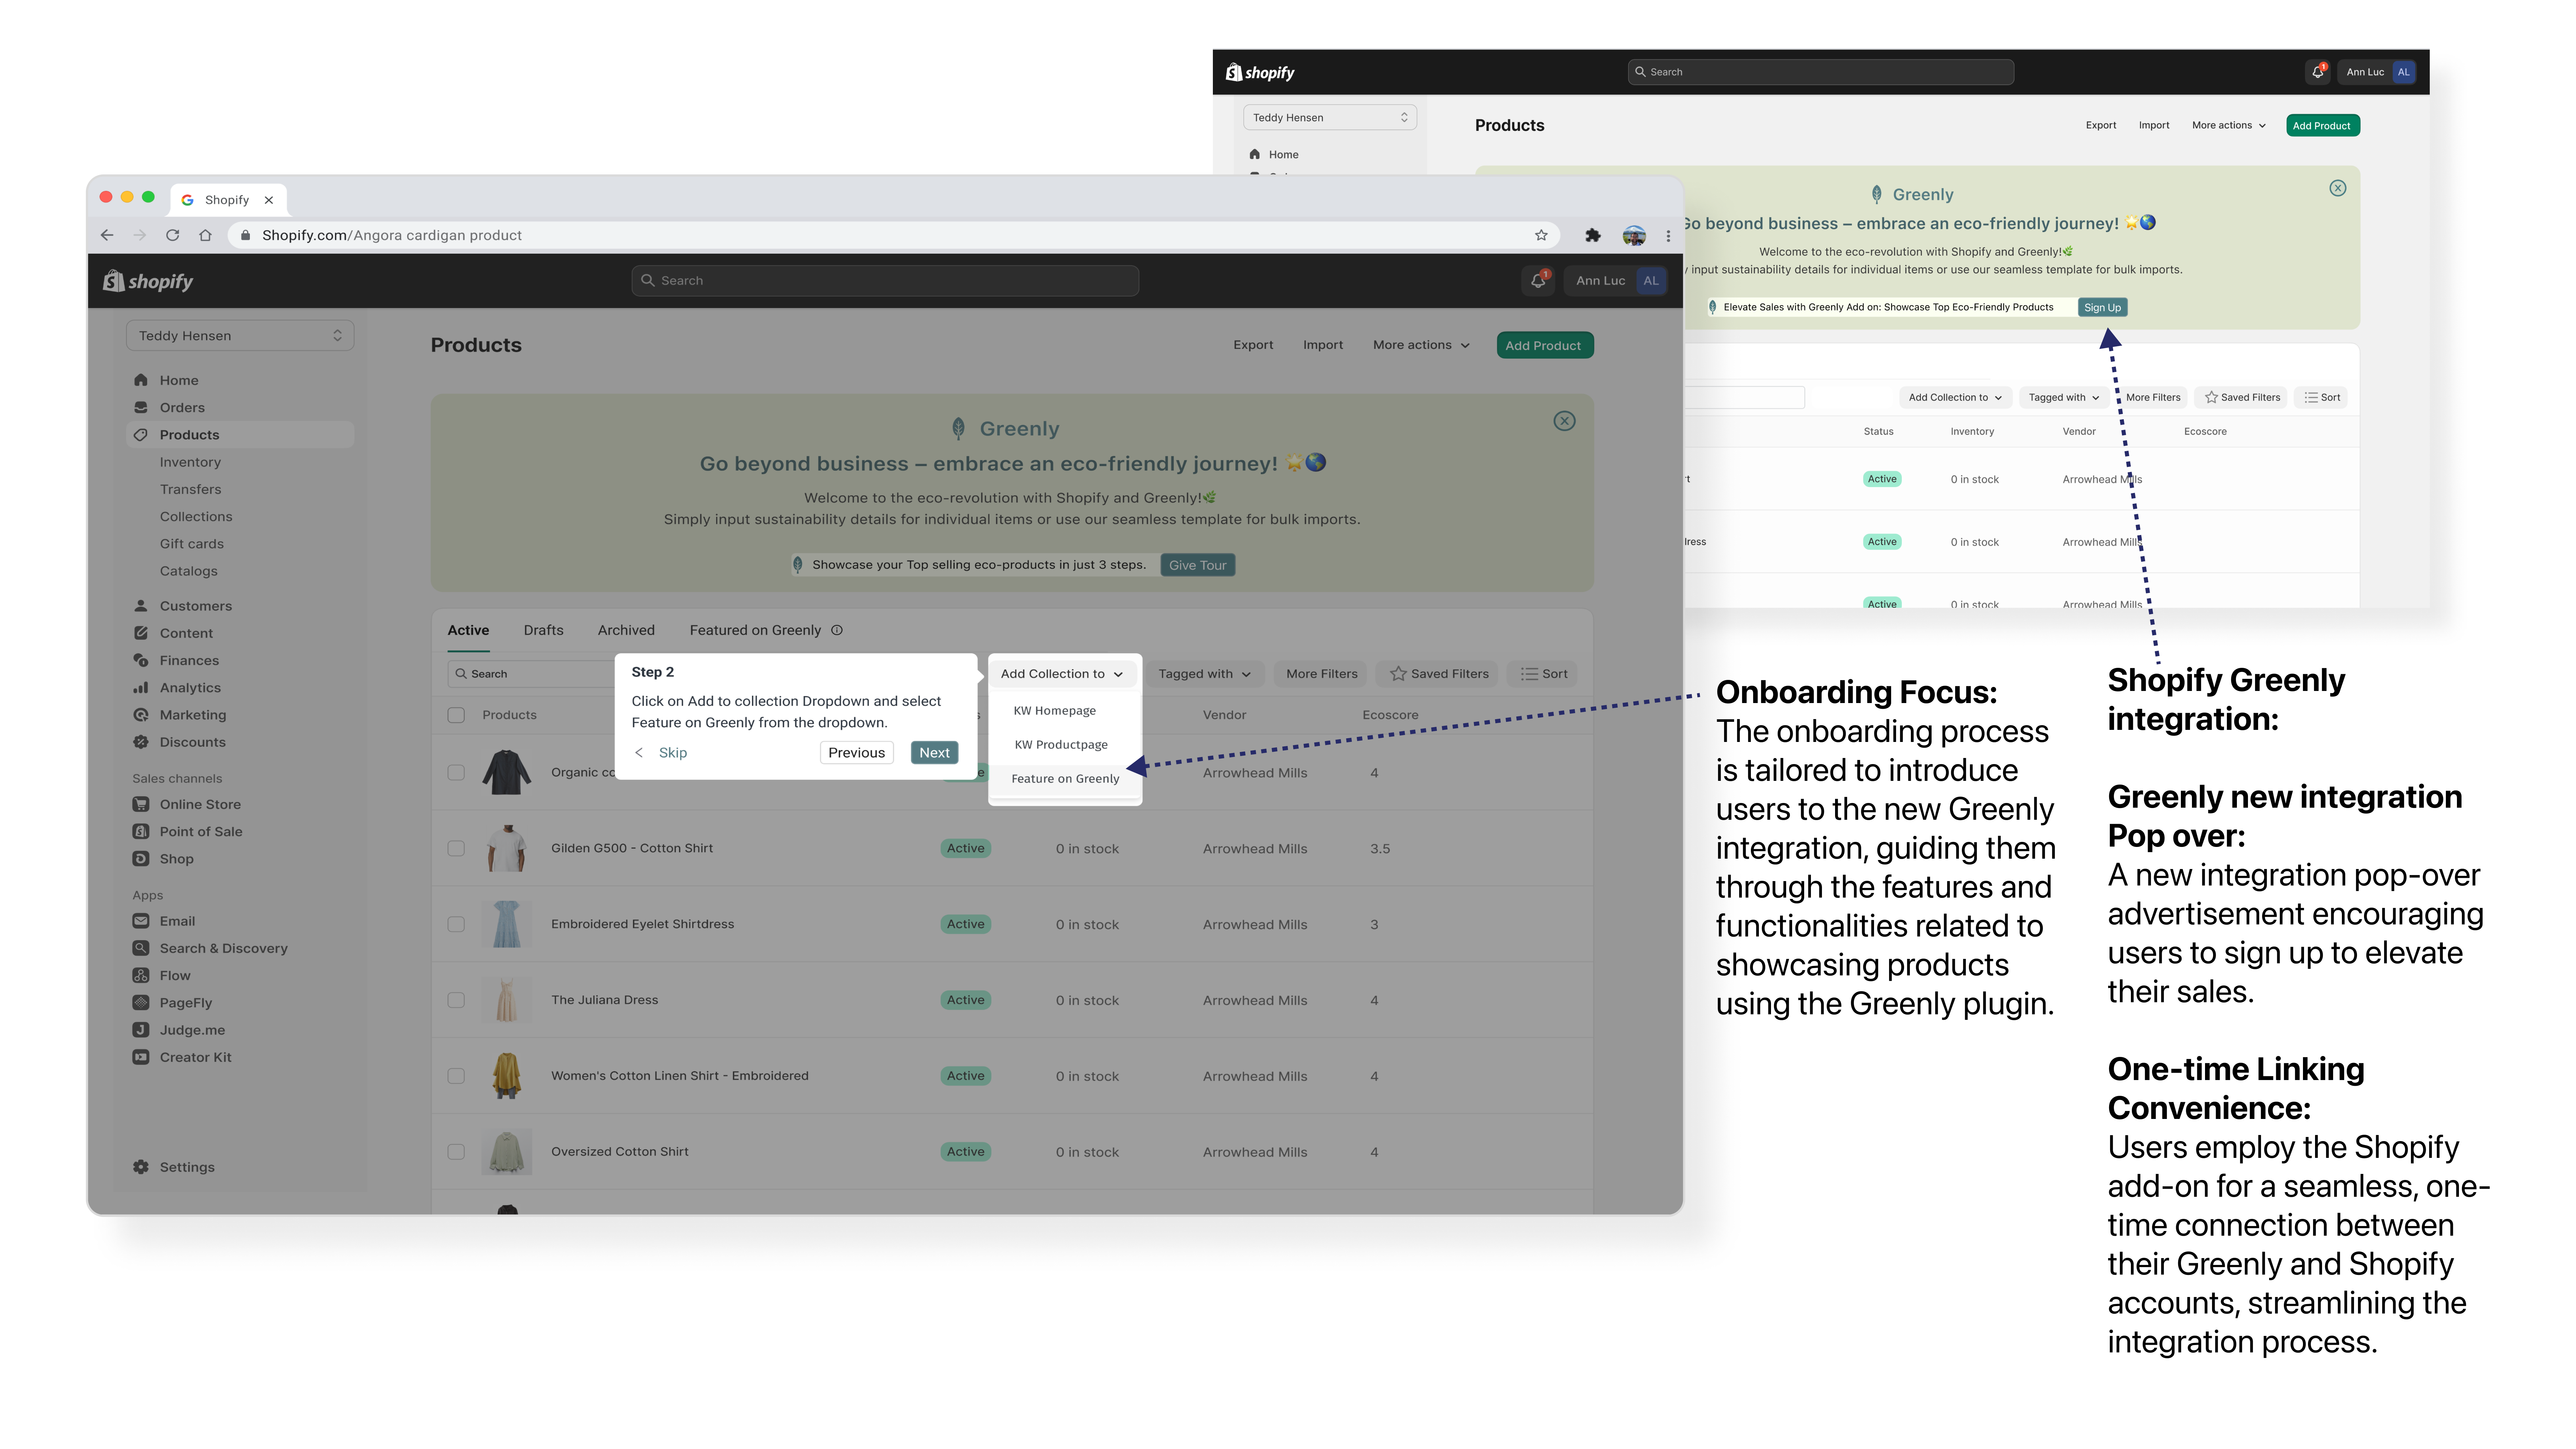
Task: Select The Juliana Dress checkbox
Action: coord(456,1000)
